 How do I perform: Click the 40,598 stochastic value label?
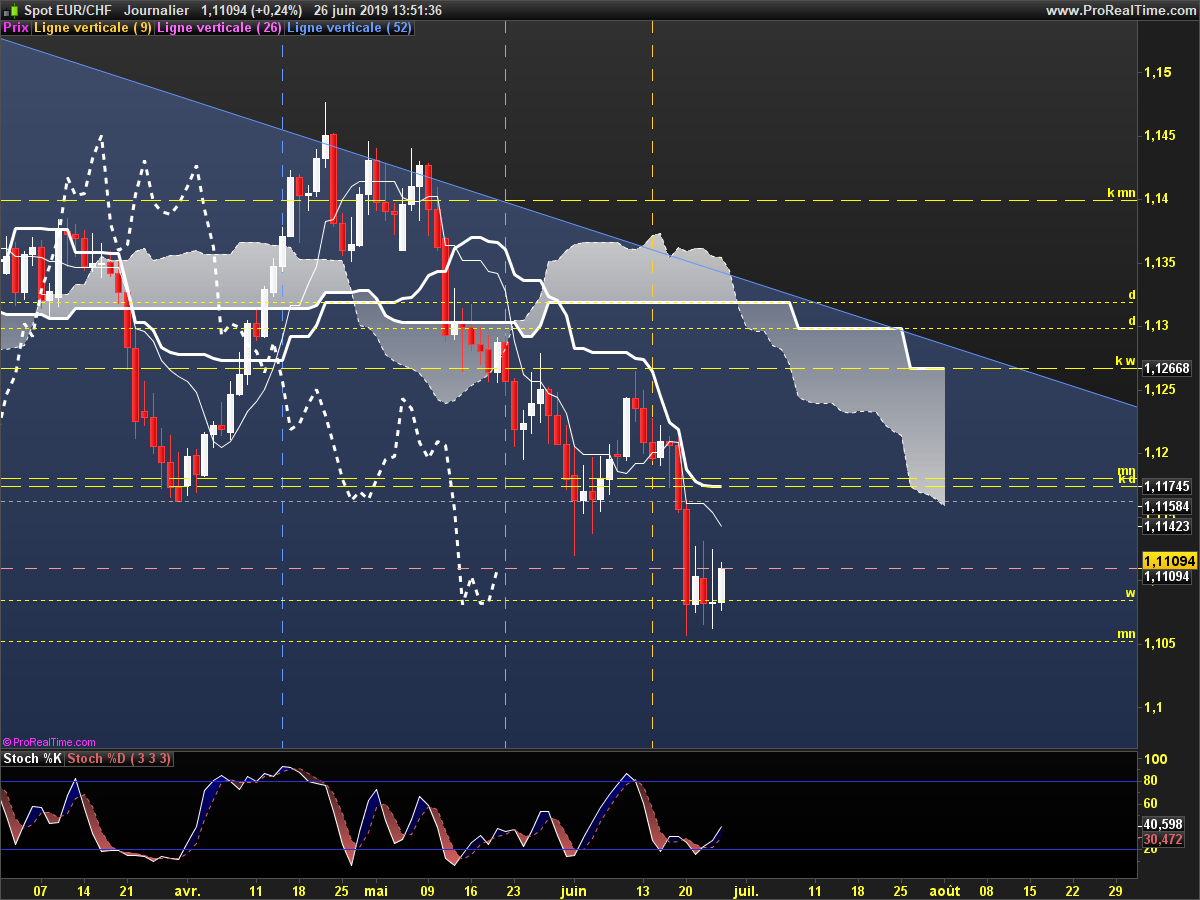tap(1163, 824)
